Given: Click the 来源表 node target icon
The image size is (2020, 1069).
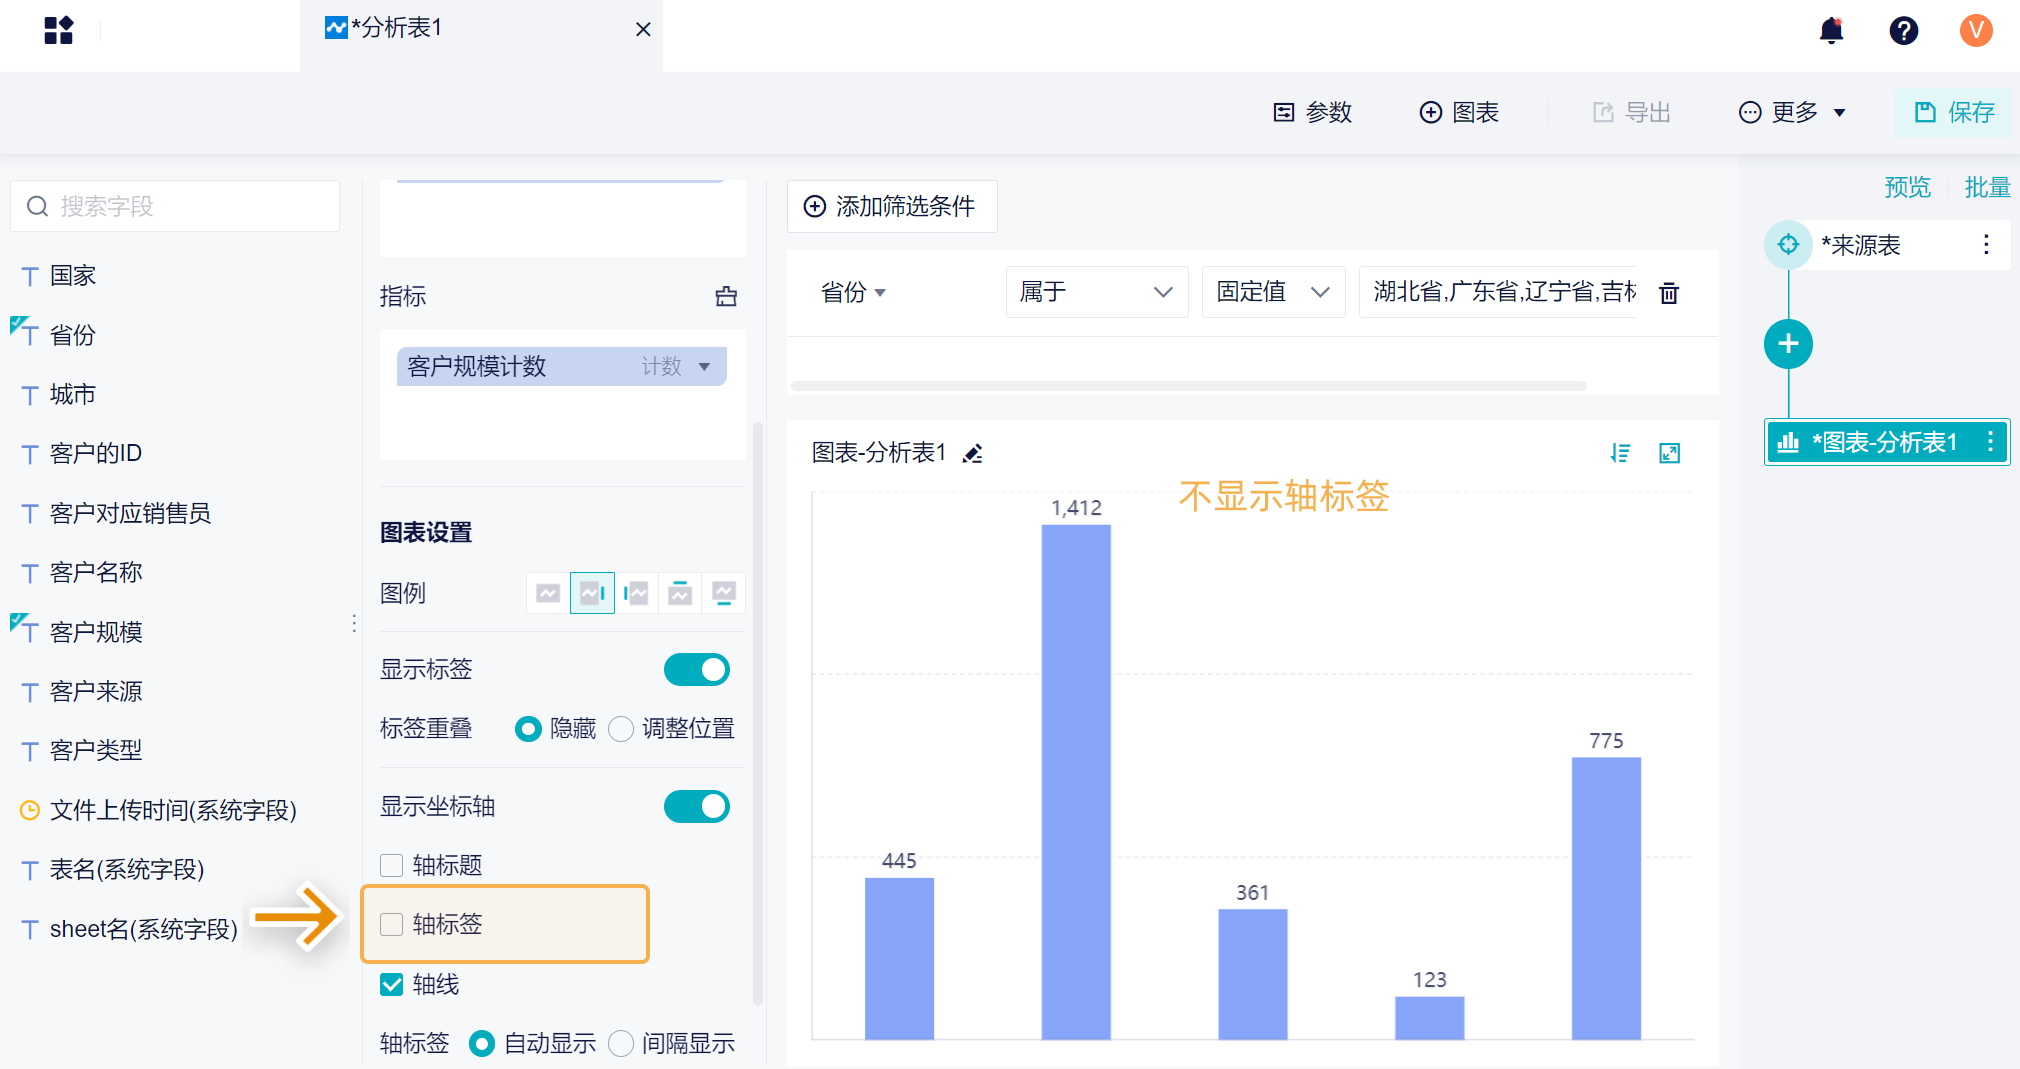Looking at the screenshot, I should [x=1788, y=245].
